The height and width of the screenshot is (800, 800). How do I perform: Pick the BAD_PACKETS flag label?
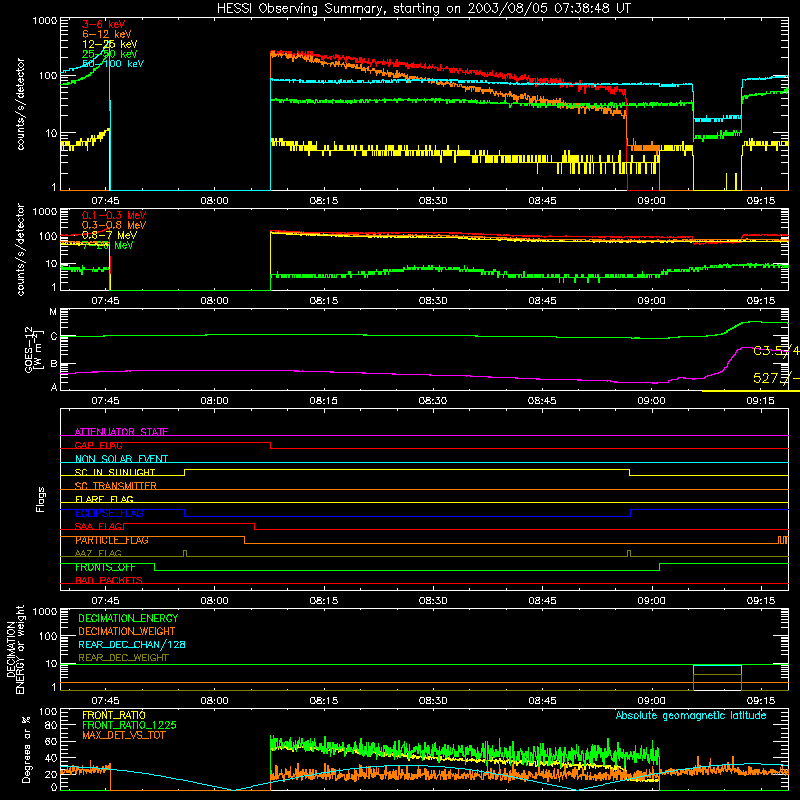(x=109, y=580)
